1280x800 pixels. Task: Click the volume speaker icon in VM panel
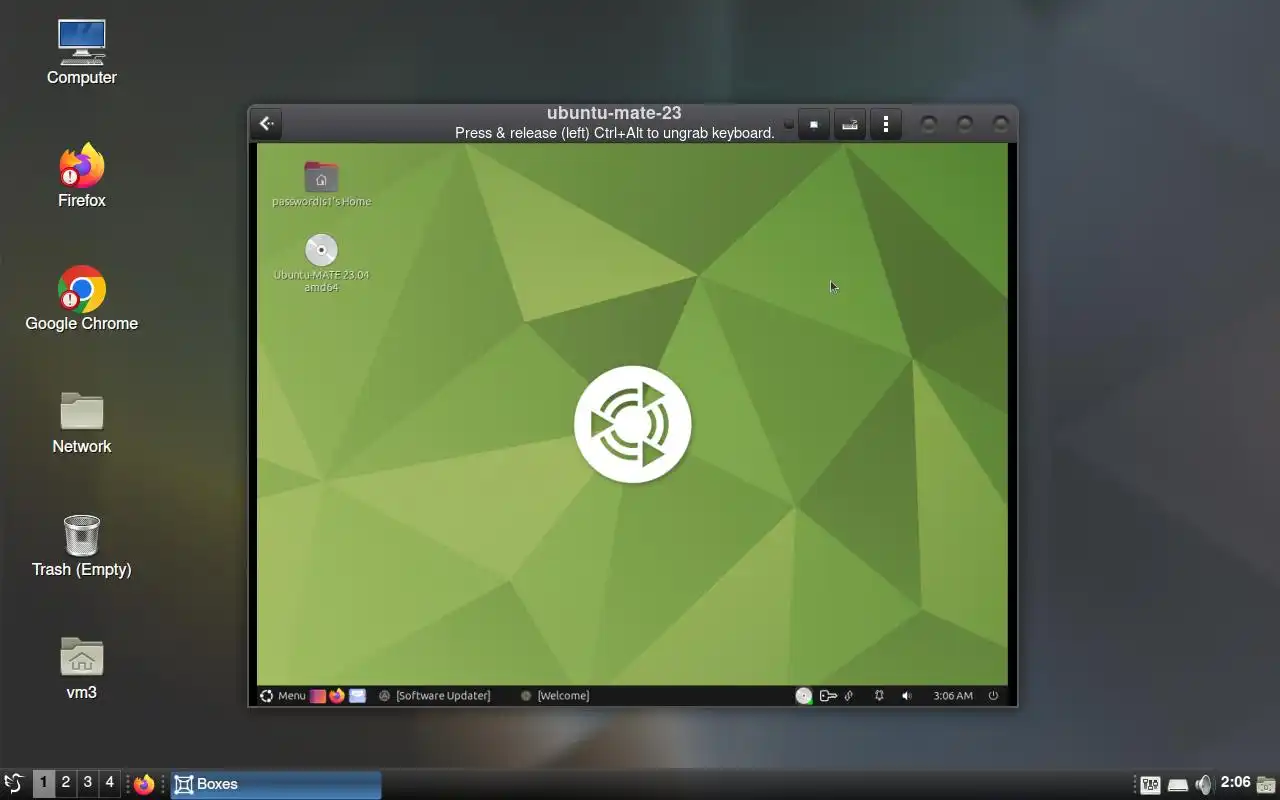tap(907, 696)
